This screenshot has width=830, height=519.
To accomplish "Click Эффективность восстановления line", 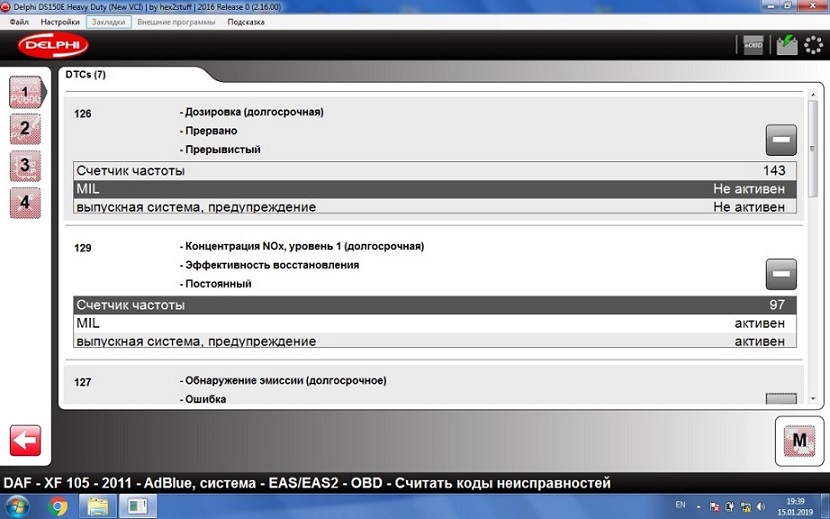I will tap(272, 265).
